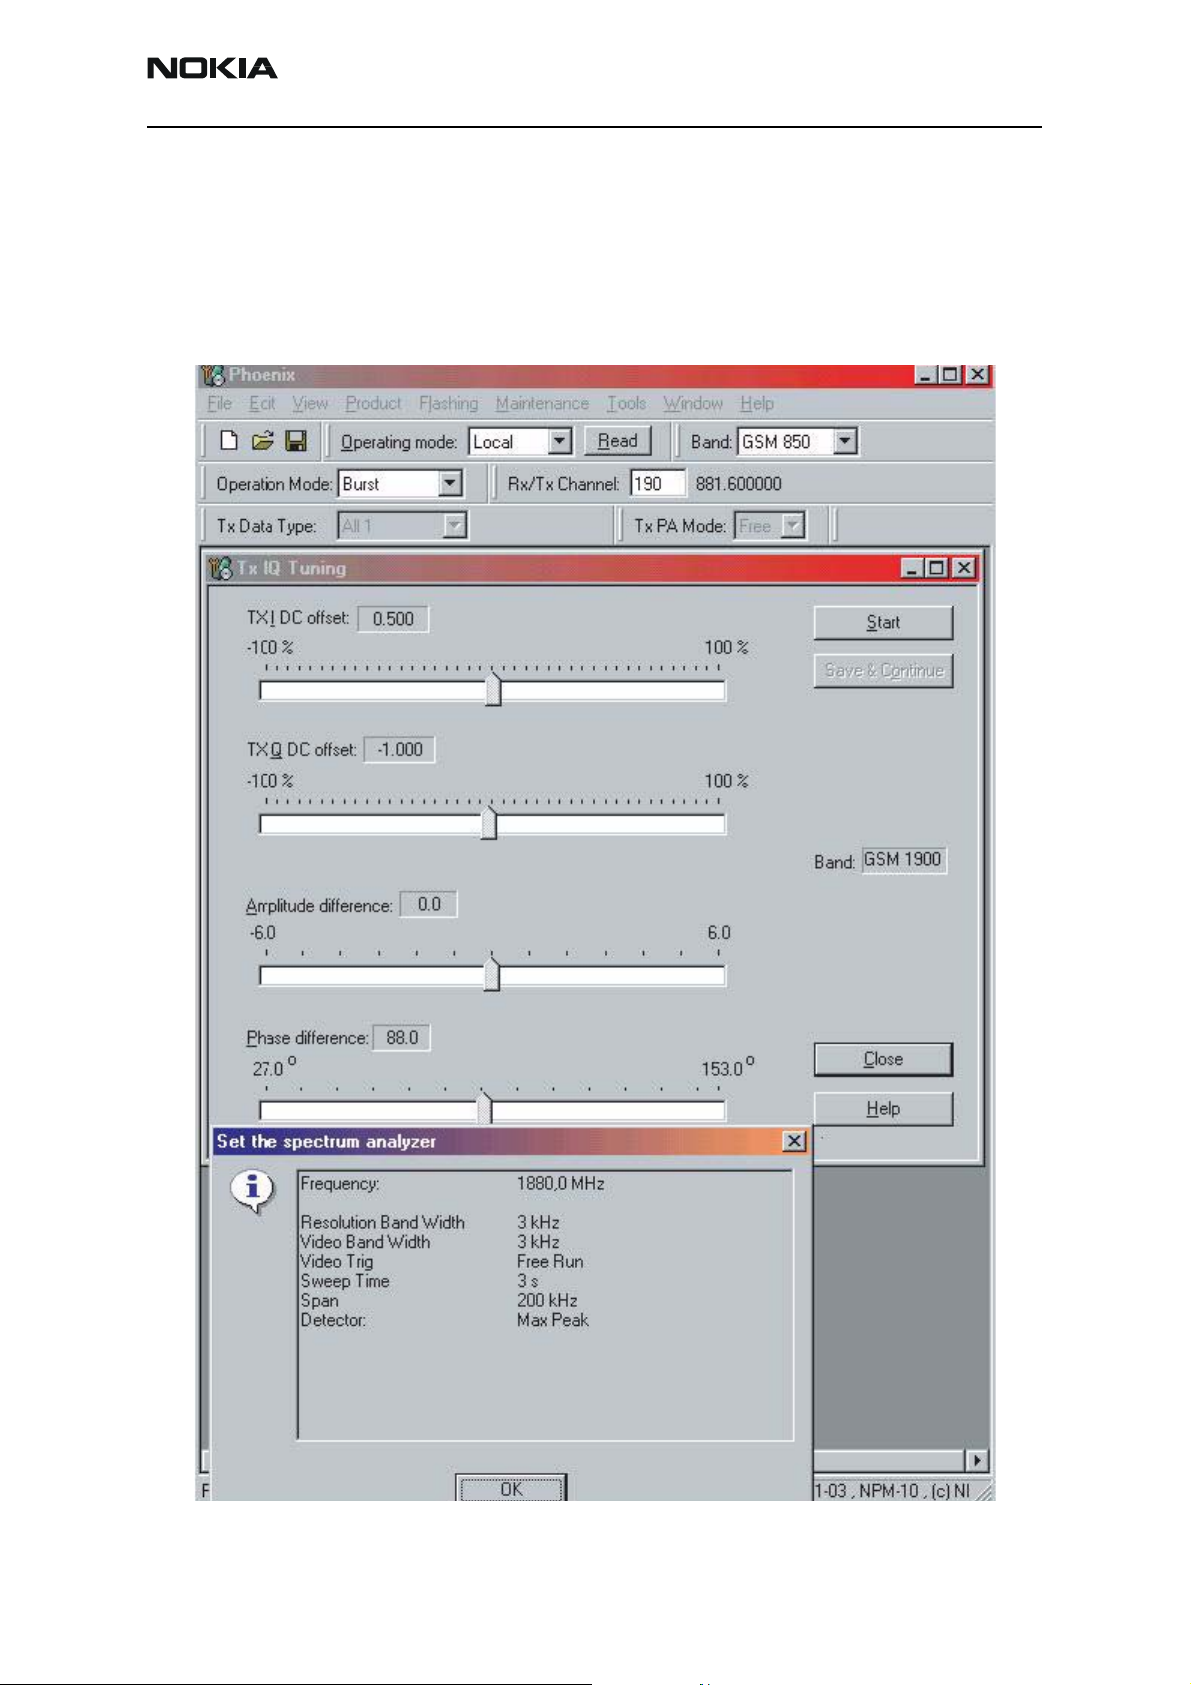1191x1685 pixels.
Task: Click the Phase difference slider thumb
Action: pyautogui.click(x=484, y=1108)
